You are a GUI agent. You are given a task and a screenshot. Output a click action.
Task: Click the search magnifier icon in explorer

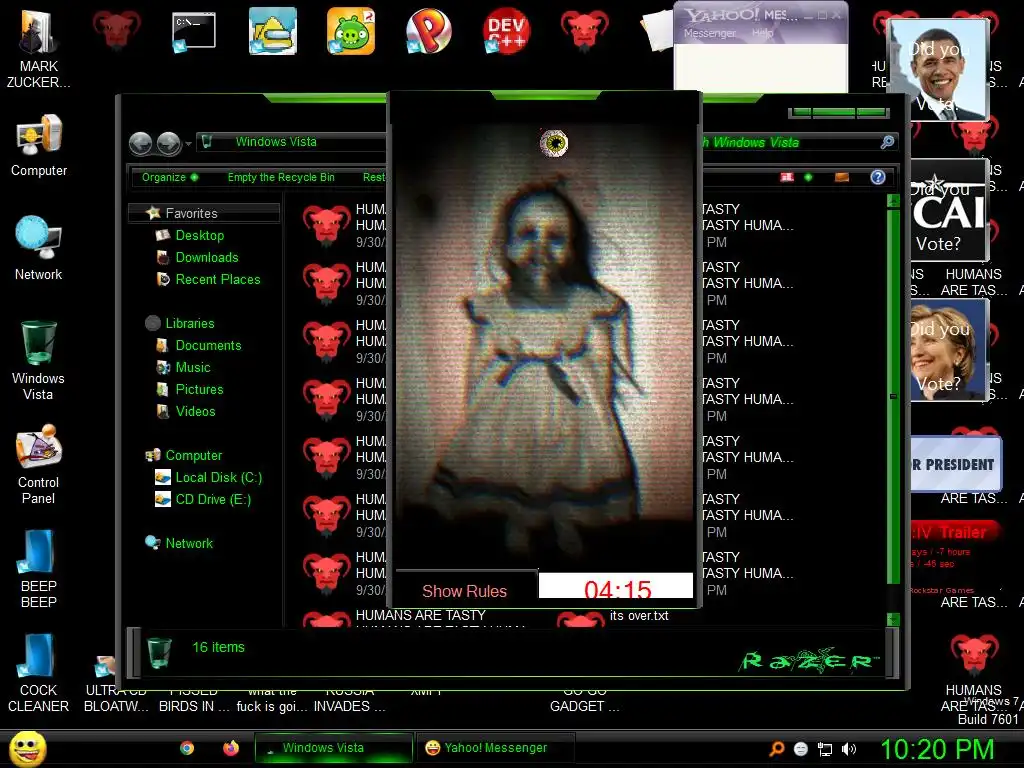[x=887, y=142]
